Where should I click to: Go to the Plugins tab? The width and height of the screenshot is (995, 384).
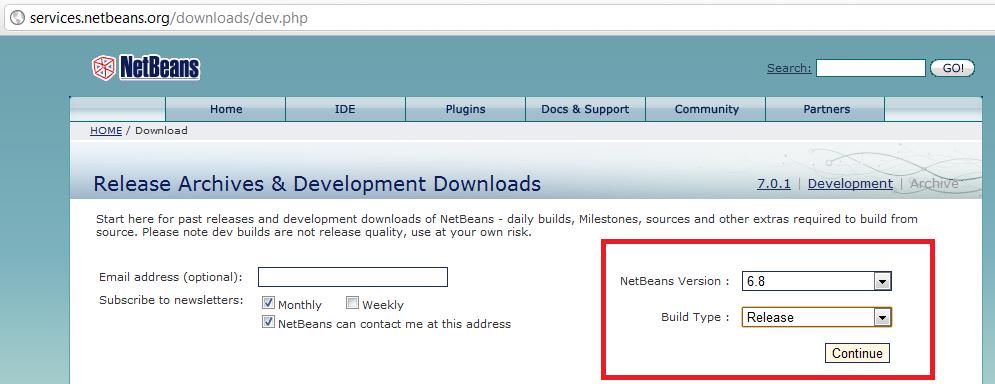click(x=465, y=109)
